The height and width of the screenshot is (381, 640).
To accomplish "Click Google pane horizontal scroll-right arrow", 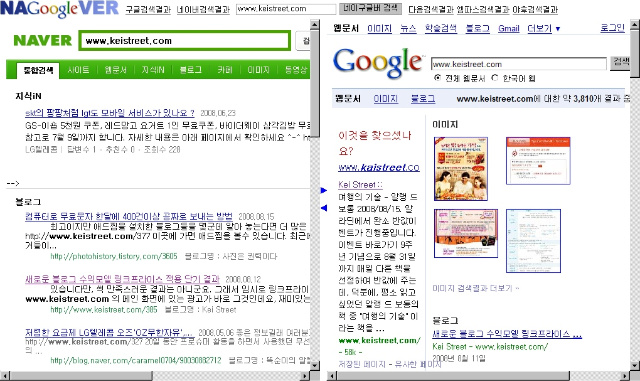I will (626, 375).
